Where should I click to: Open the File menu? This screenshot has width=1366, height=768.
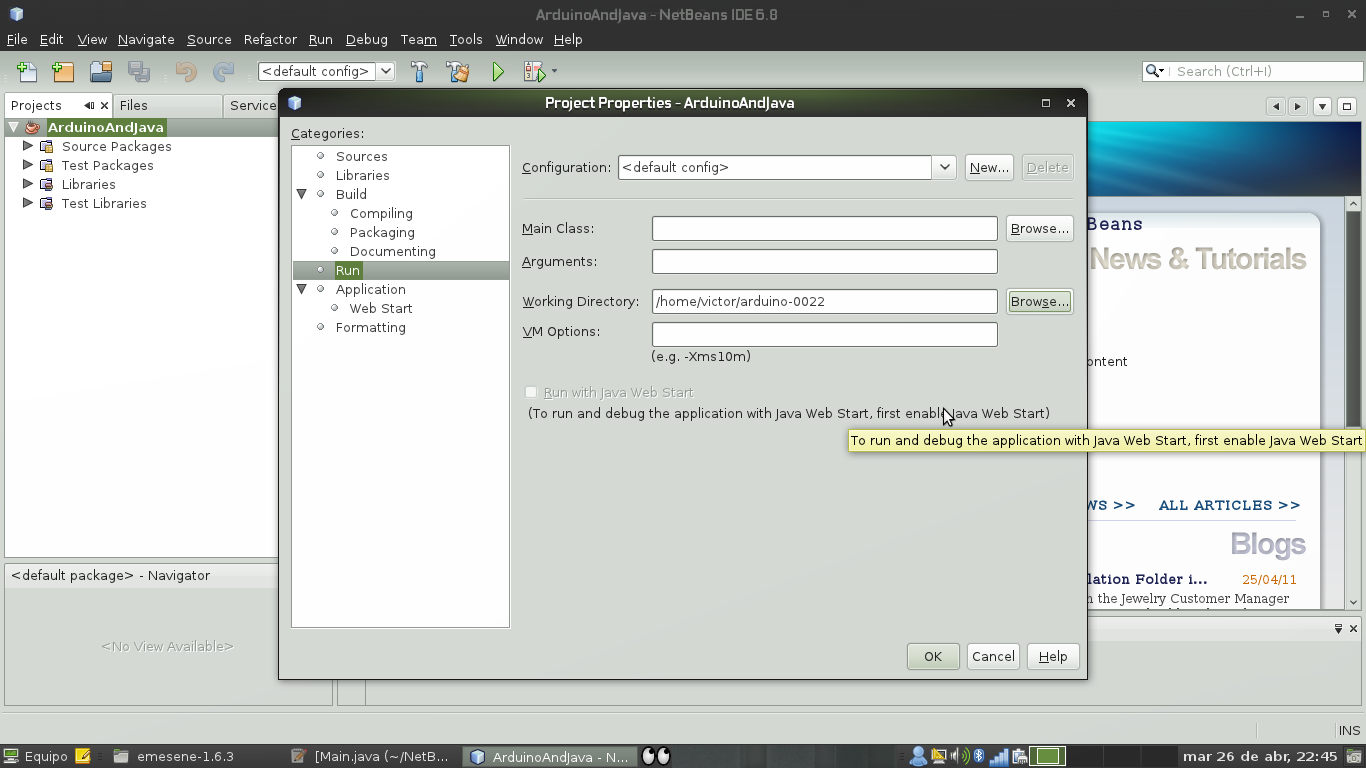(17, 39)
